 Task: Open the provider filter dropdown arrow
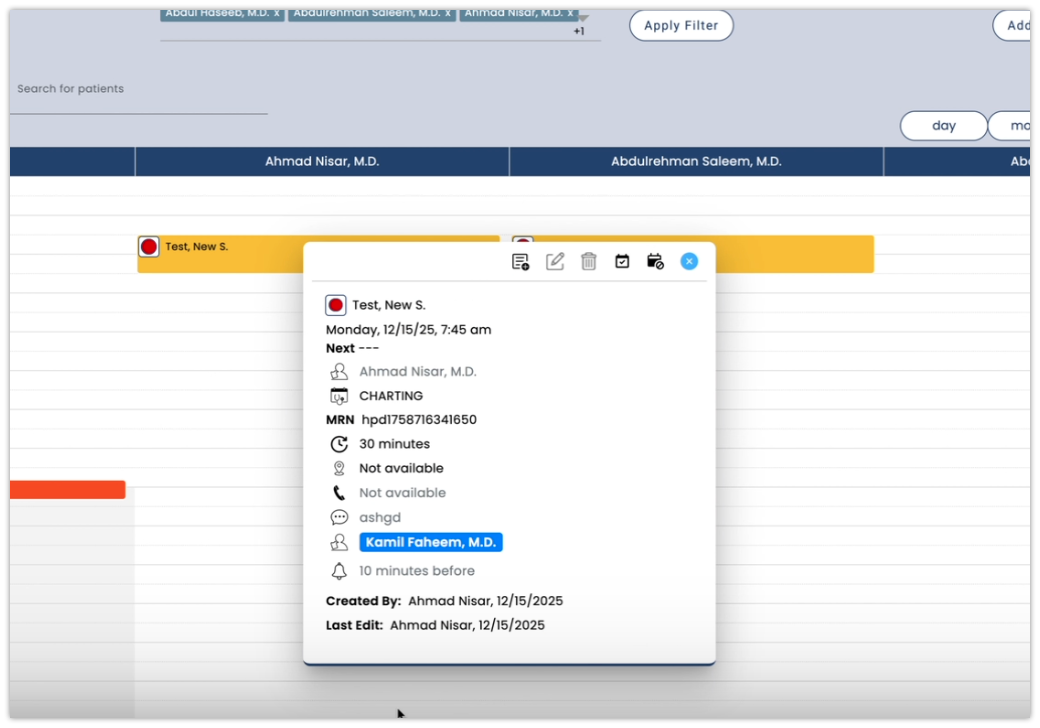point(584,17)
